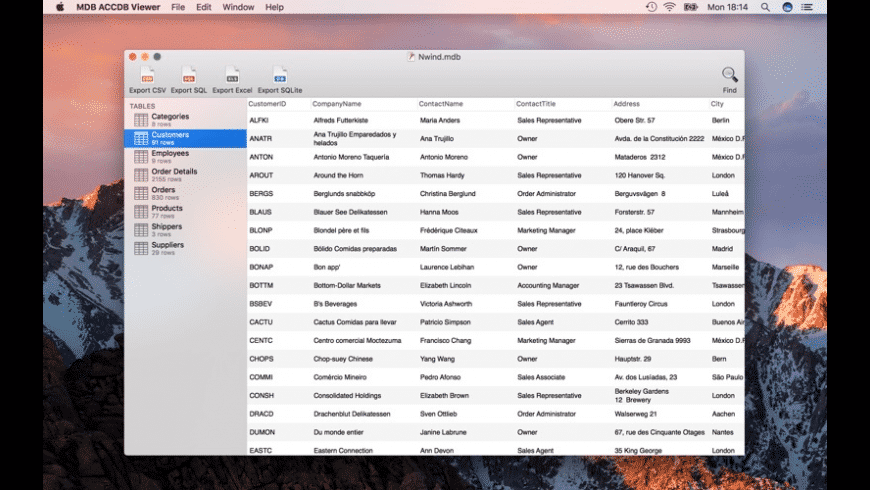Click the CustomerID column header
The image size is (870, 490).
pyautogui.click(x=267, y=104)
